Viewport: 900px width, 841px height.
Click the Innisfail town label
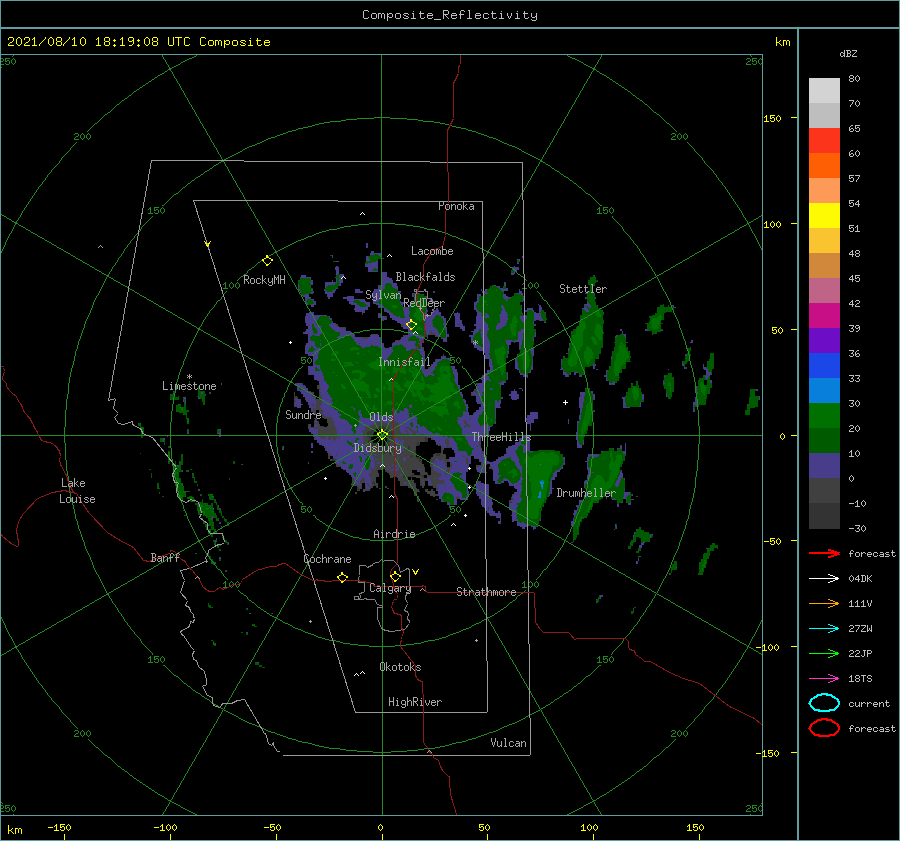tap(404, 362)
